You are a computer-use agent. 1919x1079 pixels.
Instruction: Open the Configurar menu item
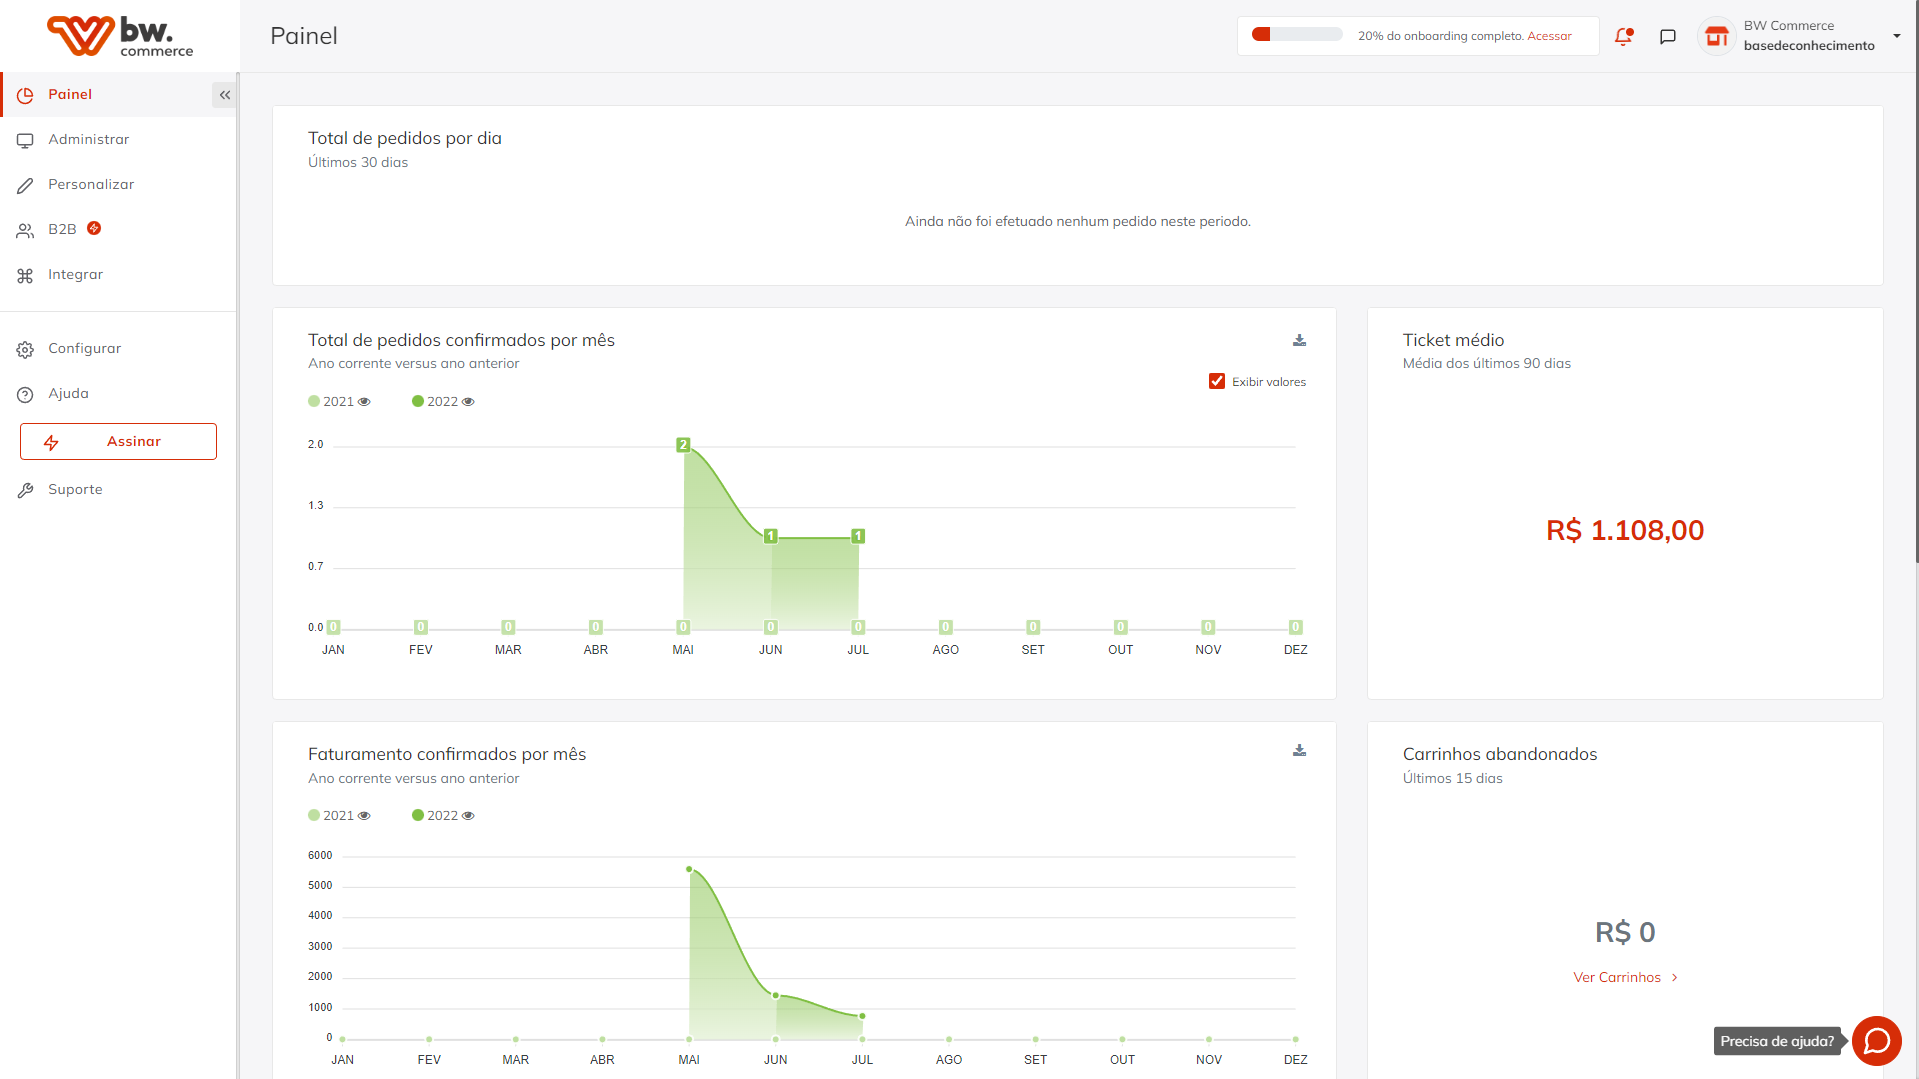(118, 349)
